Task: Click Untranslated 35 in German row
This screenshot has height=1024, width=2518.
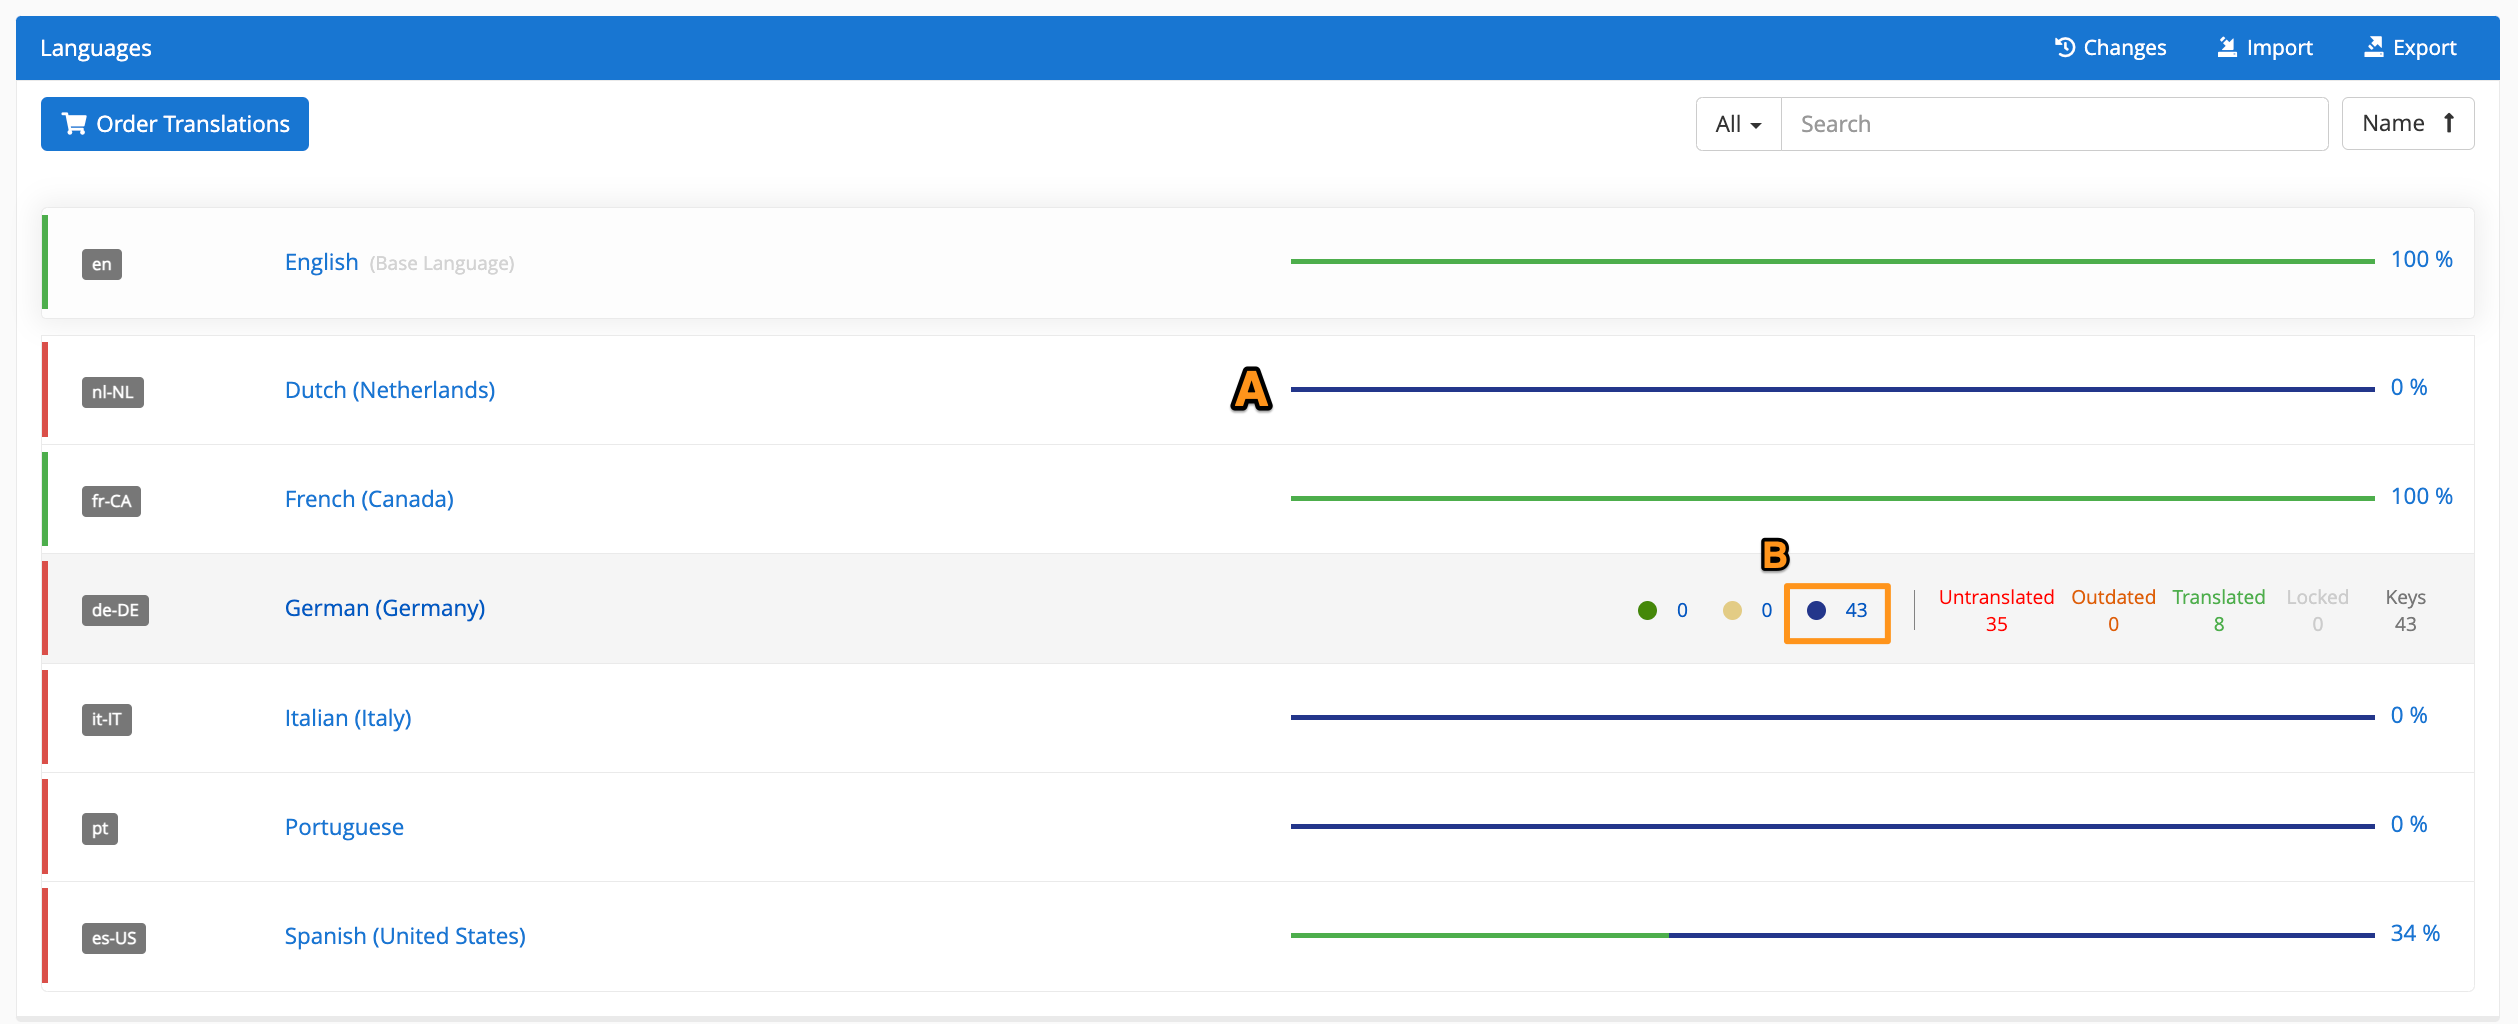Action: [x=1997, y=610]
